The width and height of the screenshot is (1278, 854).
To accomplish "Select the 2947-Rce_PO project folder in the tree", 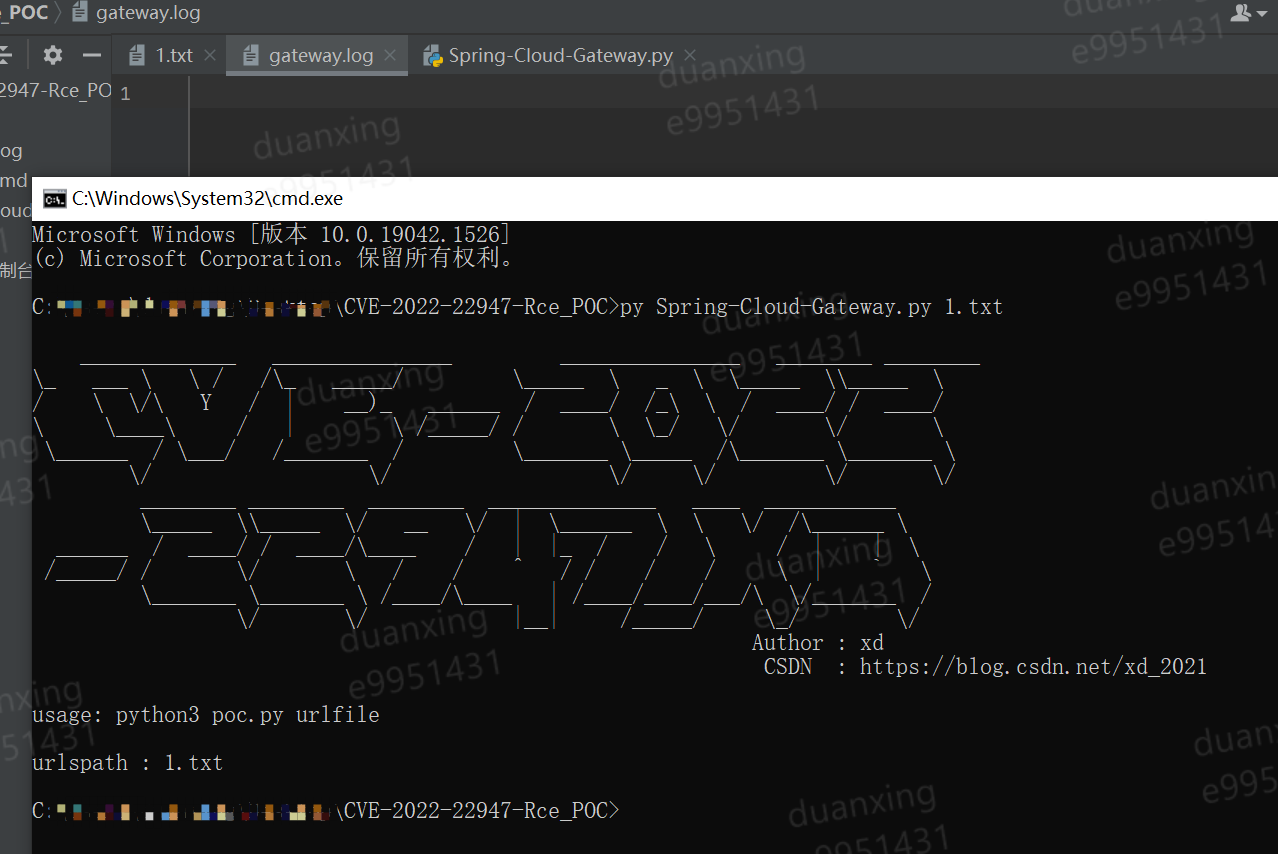I will pyautogui.click(x=55, y=91).
